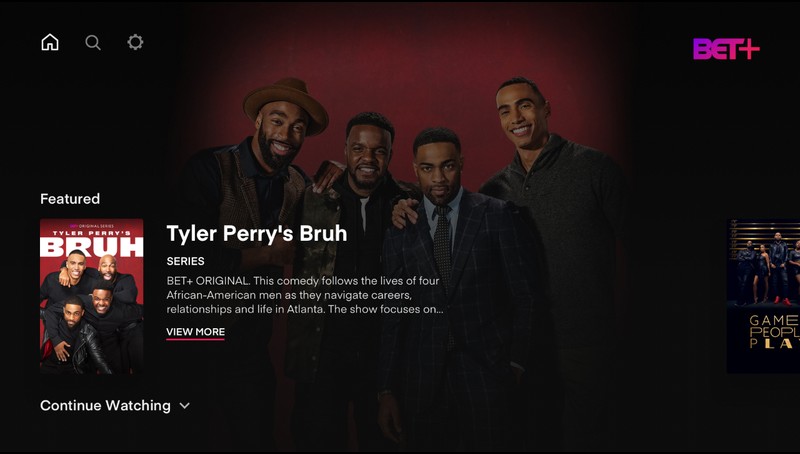
Task: Click the SERIES label under the title
Action: tap(185, 261)
